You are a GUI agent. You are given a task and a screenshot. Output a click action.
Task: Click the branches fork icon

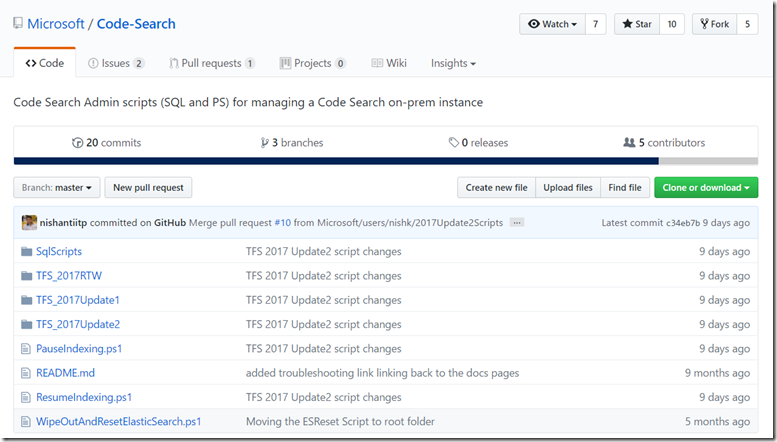pos(265,143)
